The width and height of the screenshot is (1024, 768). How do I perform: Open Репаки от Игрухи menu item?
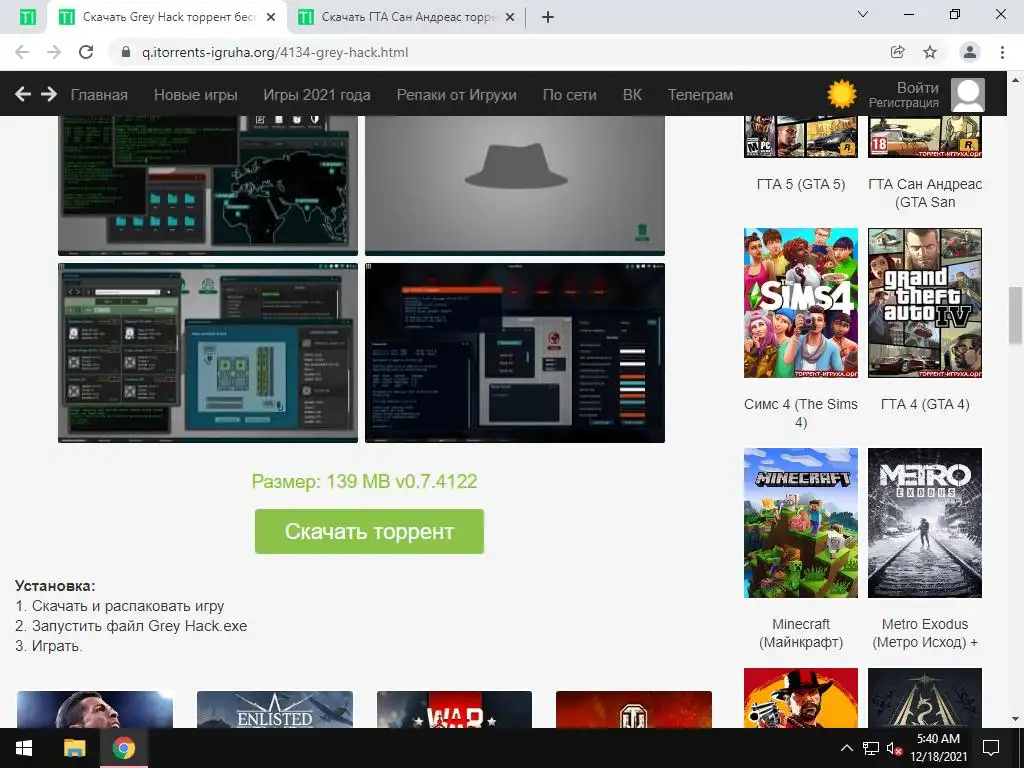[456, 95]
